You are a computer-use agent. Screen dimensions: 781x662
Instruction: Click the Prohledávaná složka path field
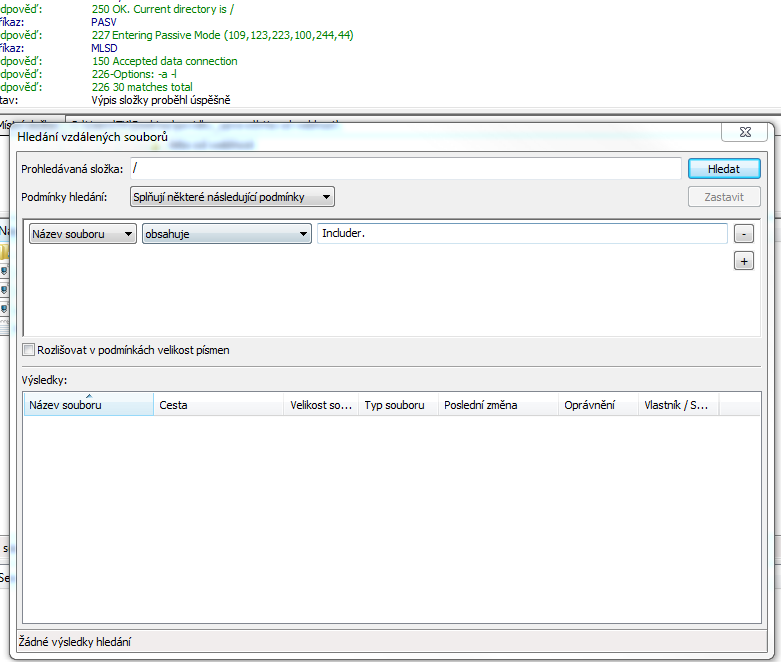[405, 169]
